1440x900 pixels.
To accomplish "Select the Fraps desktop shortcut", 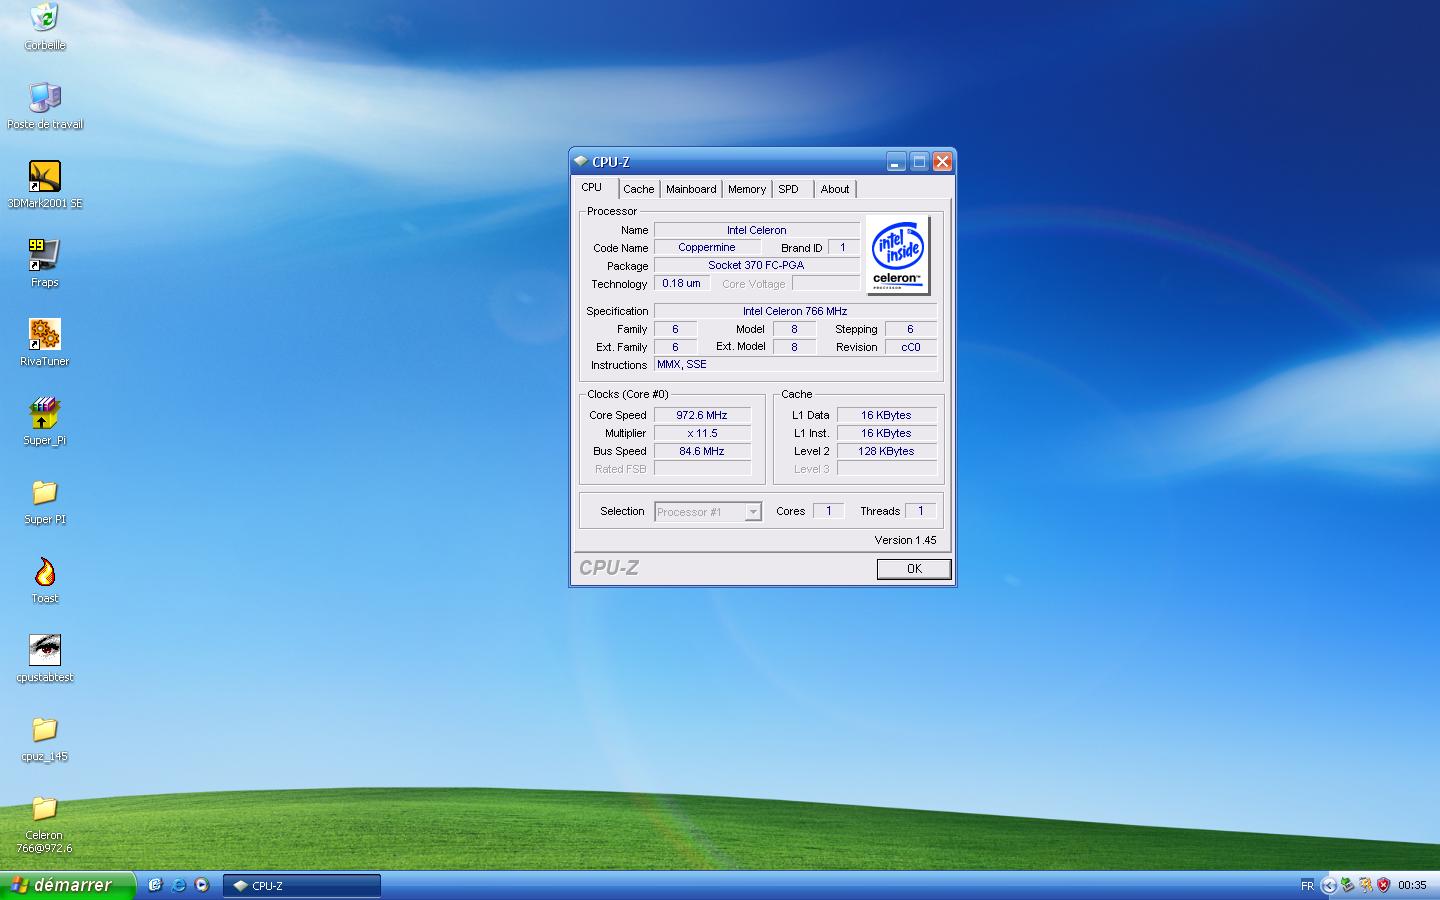I will click(x=45, y=256).
